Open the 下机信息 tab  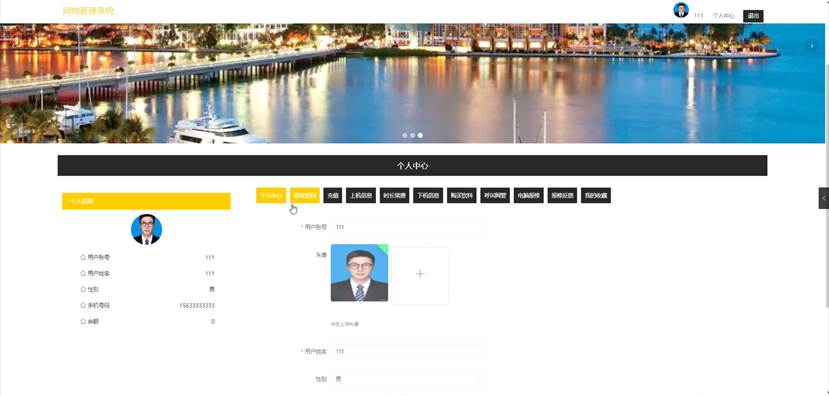[428, 196]
